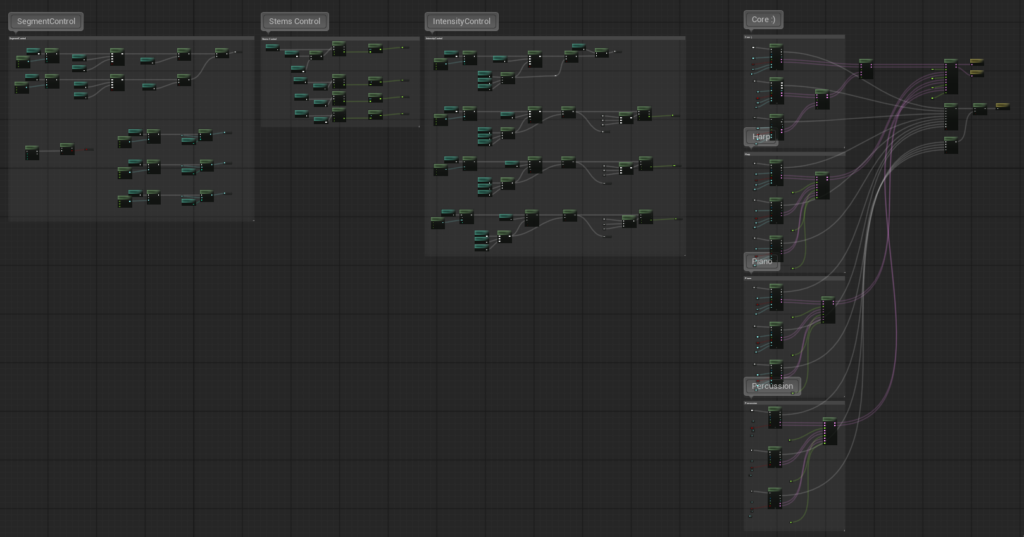1024x537 pixels.
Task: Click the Percussion comment bubble
Action: tap(772, 386)
